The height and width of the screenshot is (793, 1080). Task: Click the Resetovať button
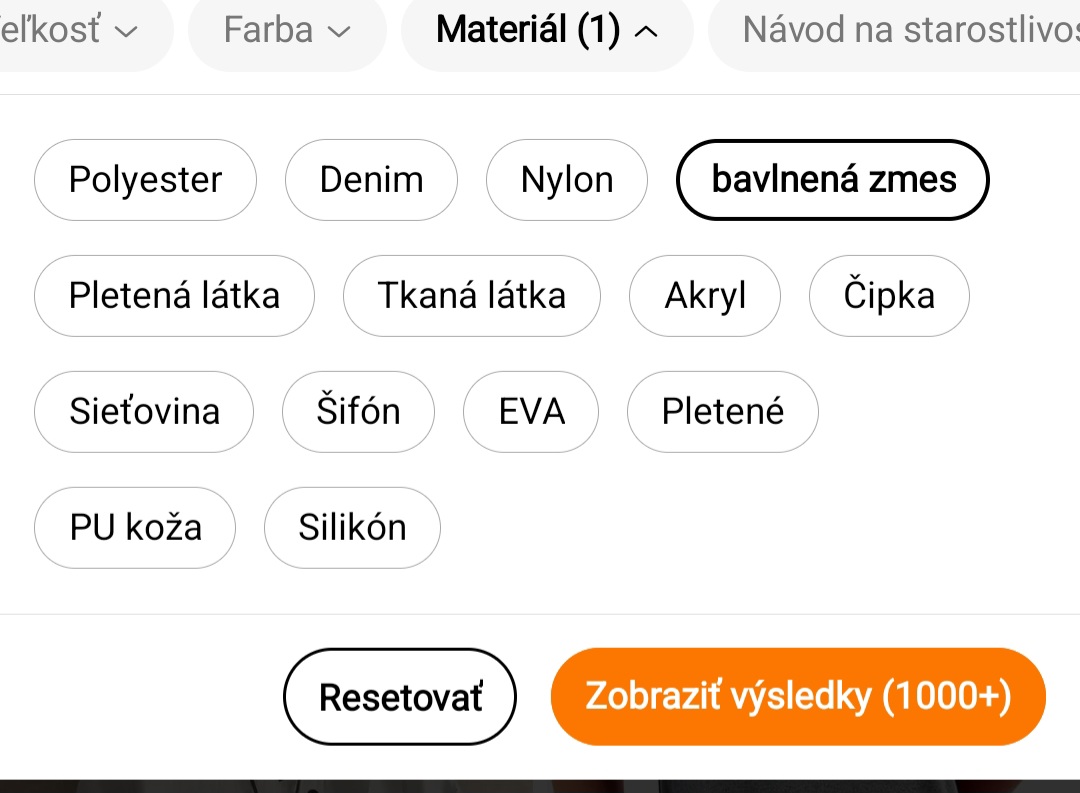(x=400, y=697)
